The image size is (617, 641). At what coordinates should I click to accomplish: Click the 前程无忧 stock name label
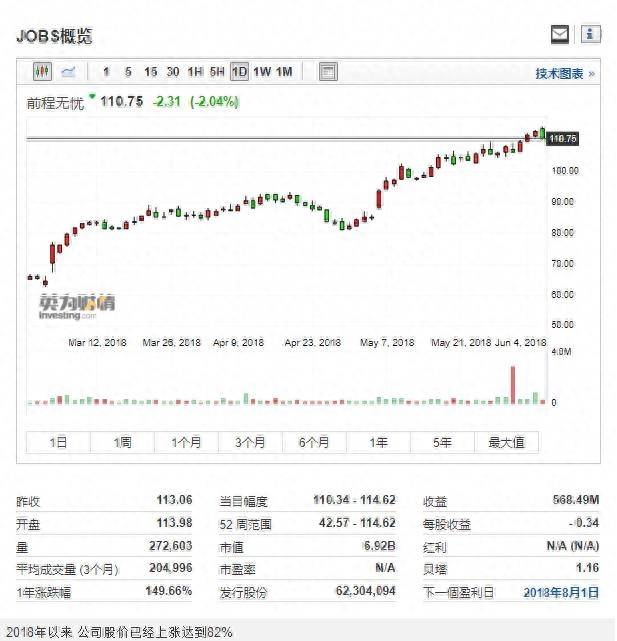click(x=55, y=103)
